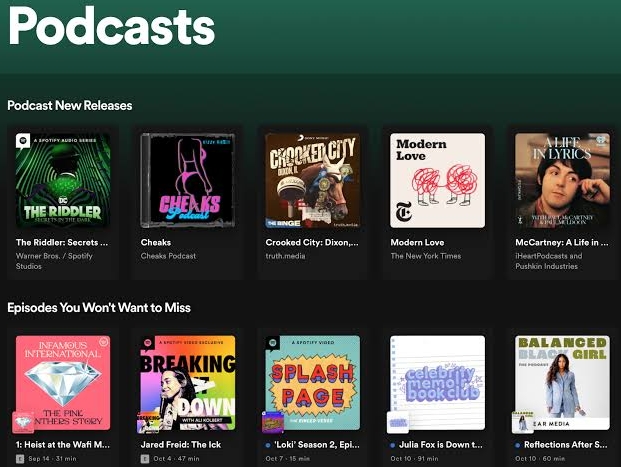Screen dimensions: 621x467
Task: Click unplayed blue dot on Loki episode
Action: click(268, 445)
